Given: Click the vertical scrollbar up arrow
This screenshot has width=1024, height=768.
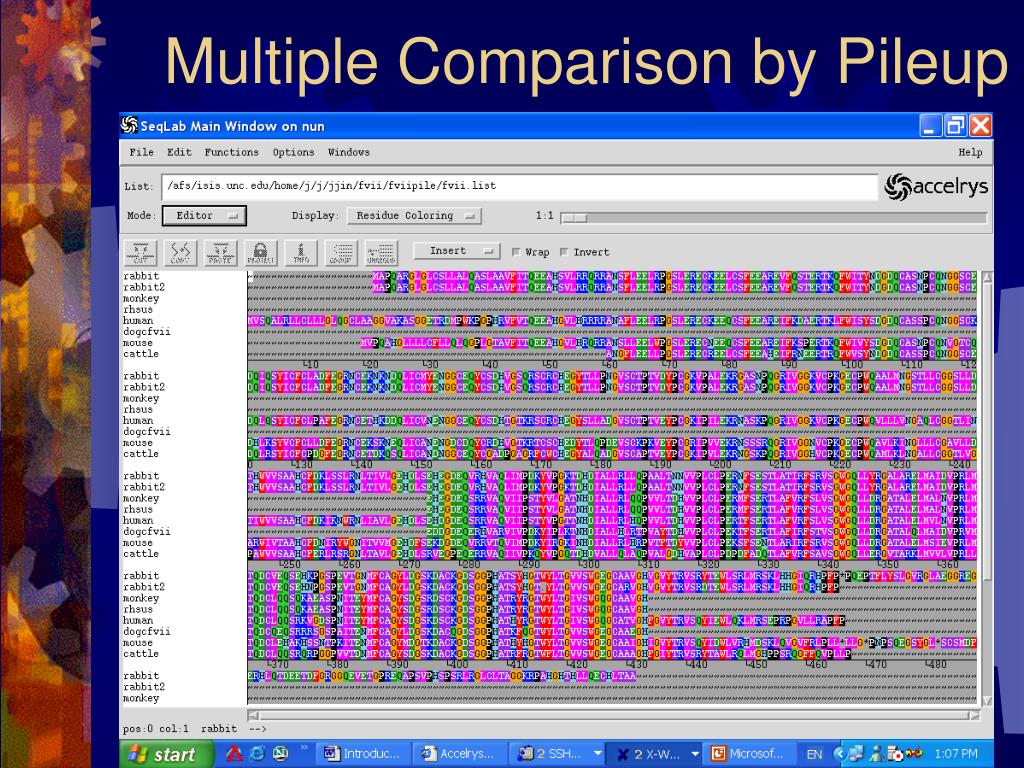Looking at the screenshot, I should point(987,278).
